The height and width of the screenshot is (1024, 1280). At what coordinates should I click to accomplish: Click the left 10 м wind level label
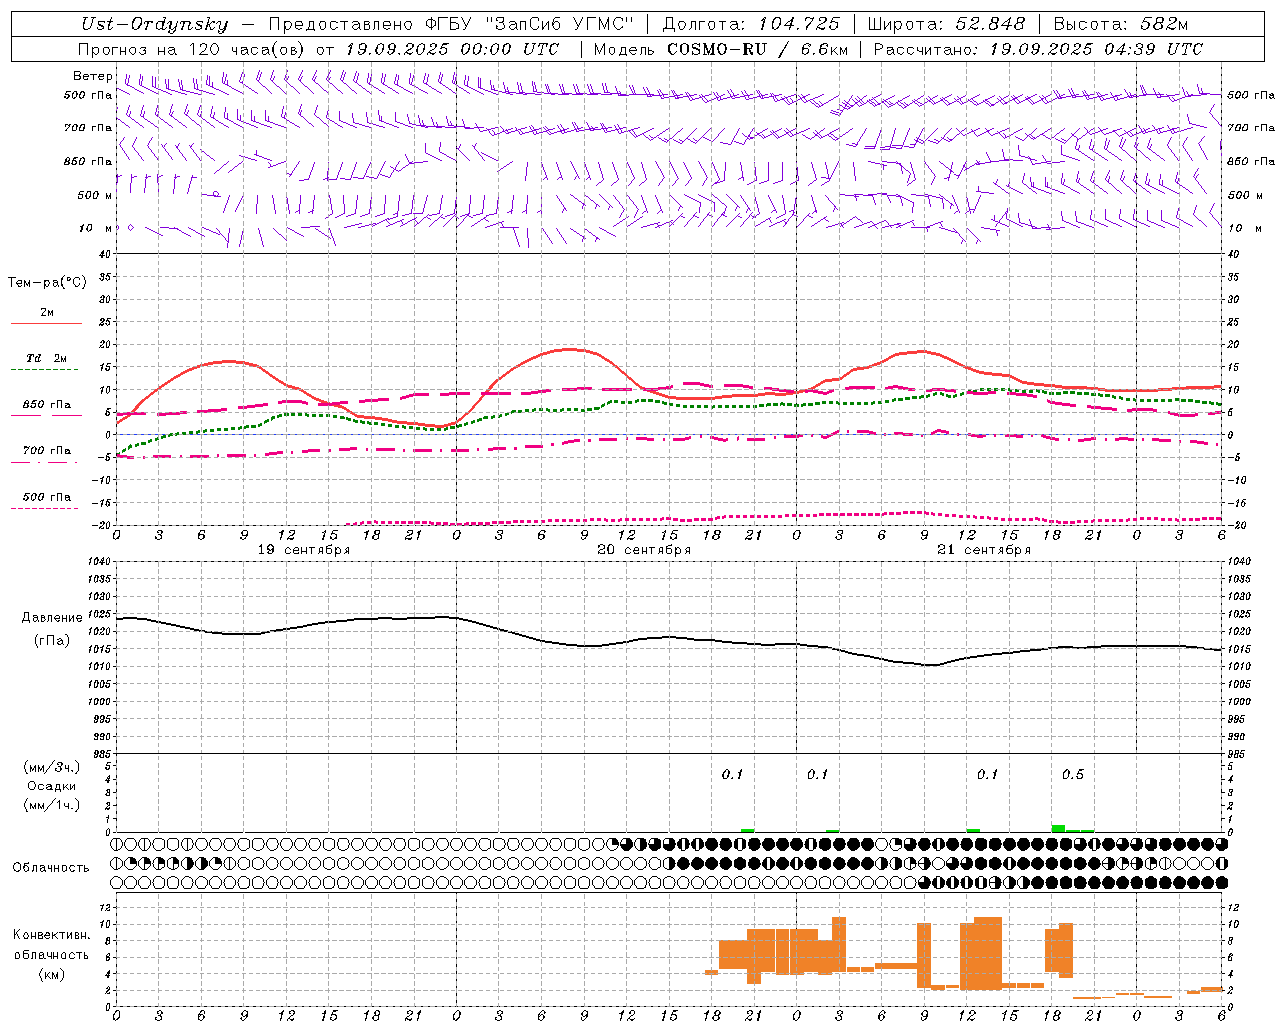pos(95,228)
